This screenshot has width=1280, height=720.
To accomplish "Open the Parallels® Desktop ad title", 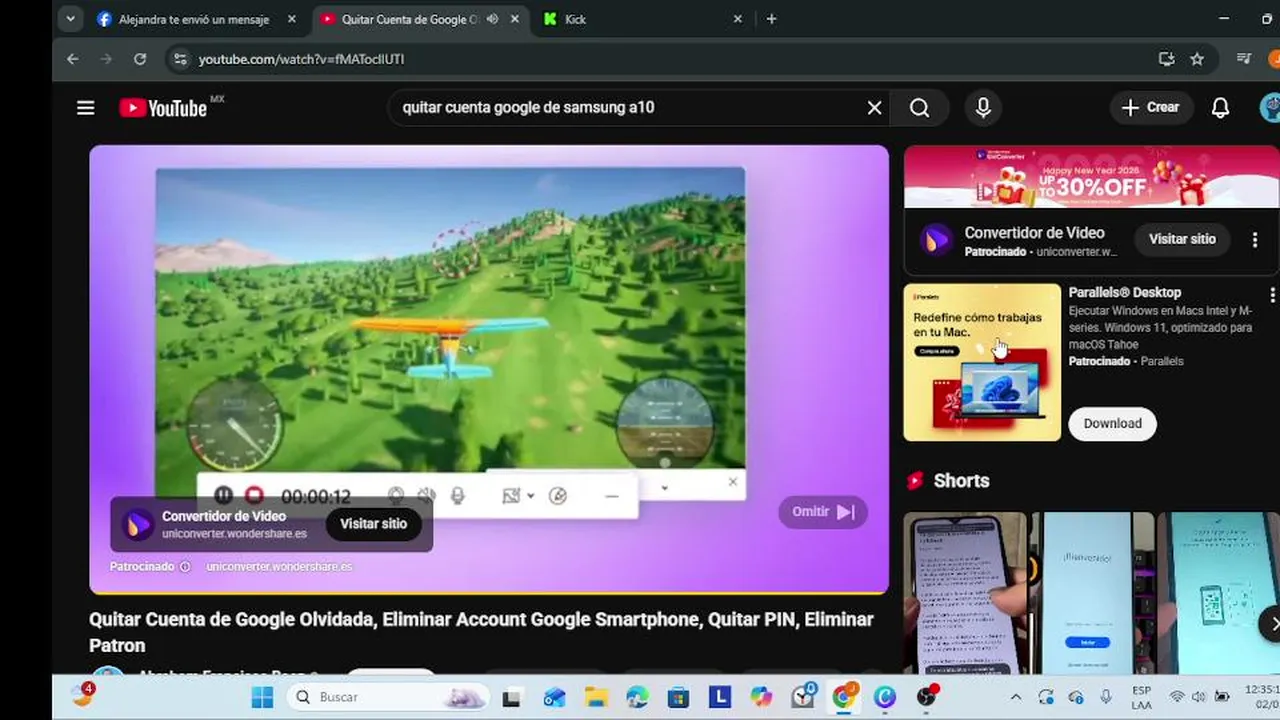I will (1125, 292).
